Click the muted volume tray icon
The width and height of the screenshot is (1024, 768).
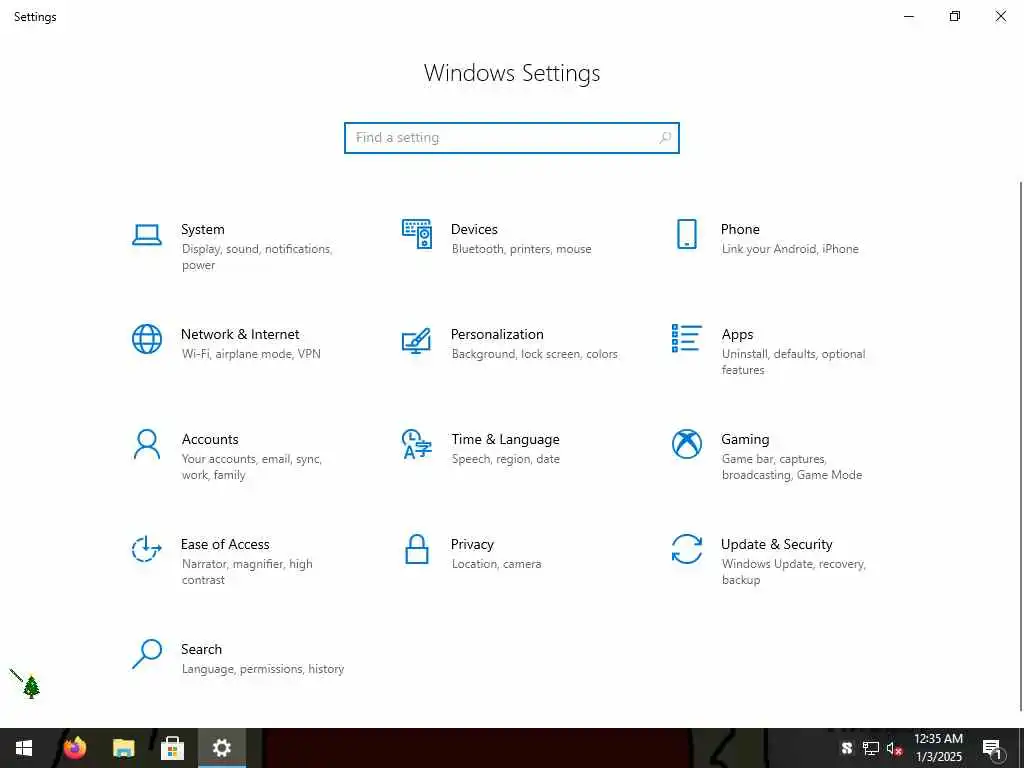(x=894, y=749)
